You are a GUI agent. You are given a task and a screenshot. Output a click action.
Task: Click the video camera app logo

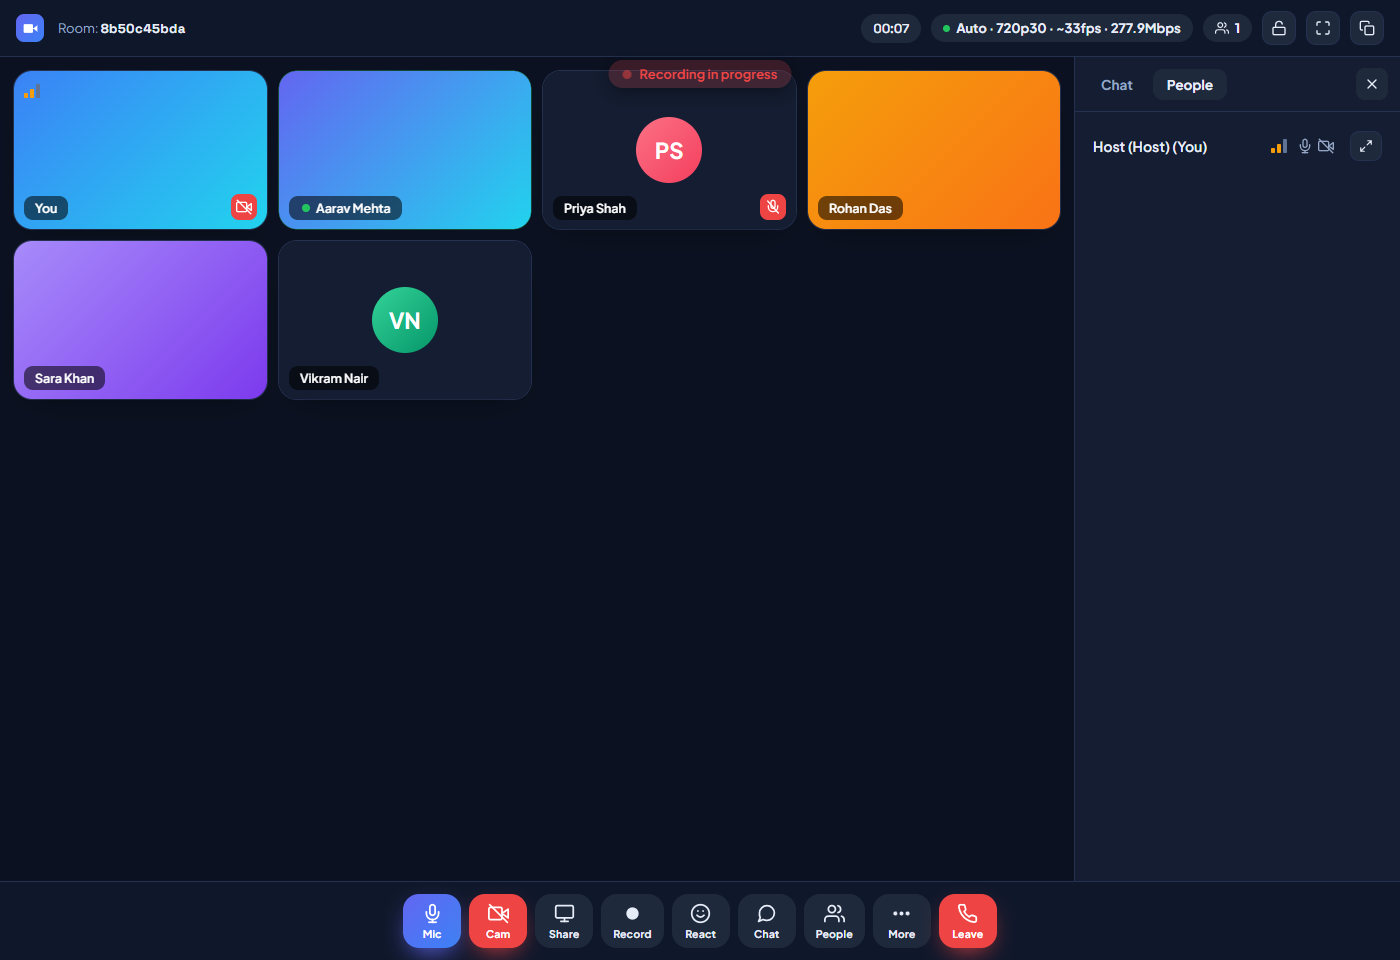click(x=30, y=28)
